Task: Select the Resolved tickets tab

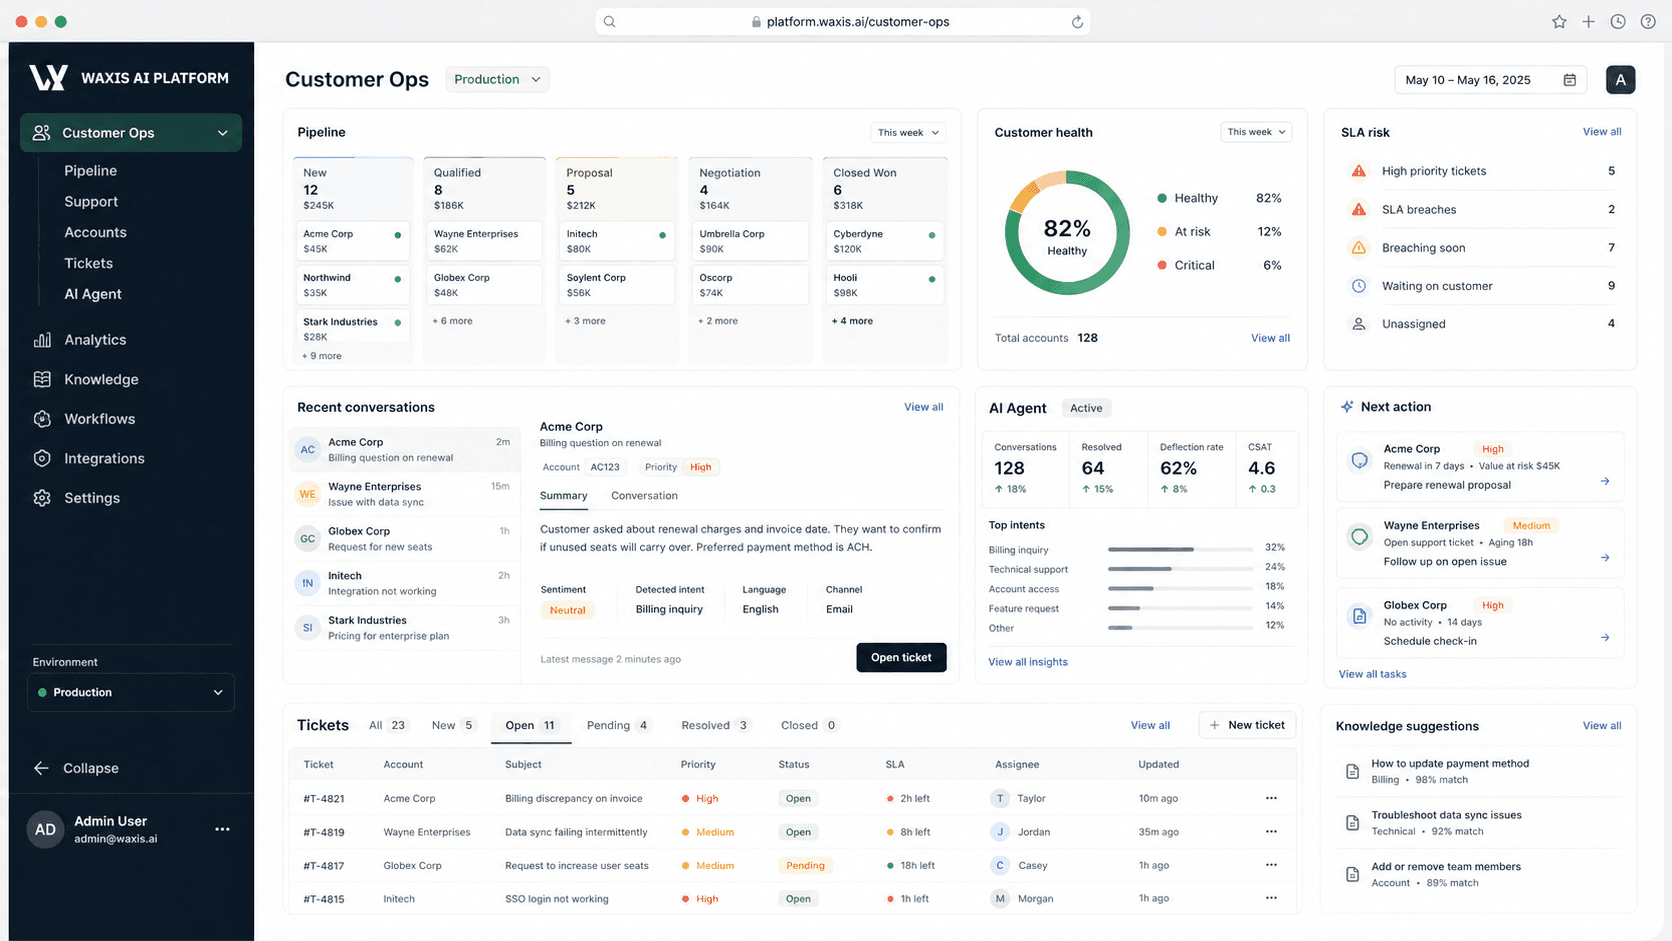Action: coord(716,725)
